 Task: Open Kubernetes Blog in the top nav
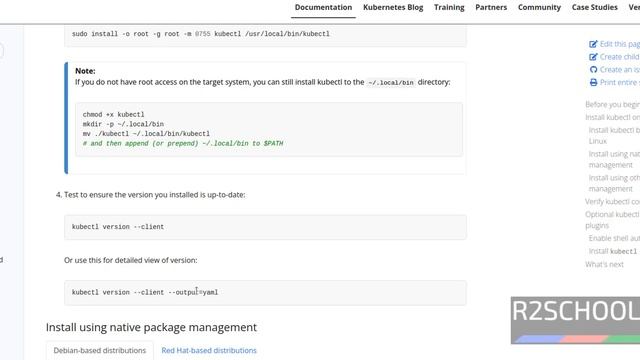[393, 7]
